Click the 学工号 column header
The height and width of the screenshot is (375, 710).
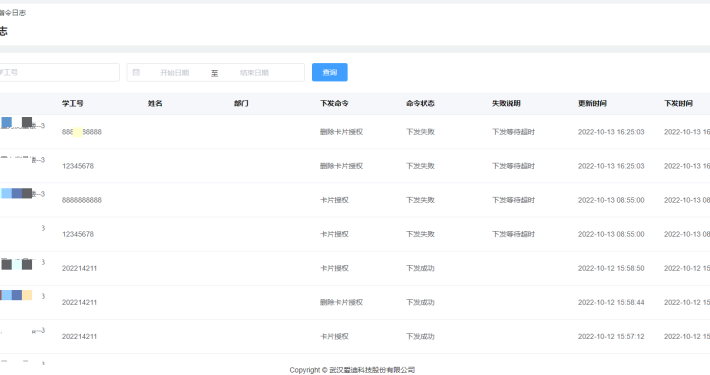[72, 103]
